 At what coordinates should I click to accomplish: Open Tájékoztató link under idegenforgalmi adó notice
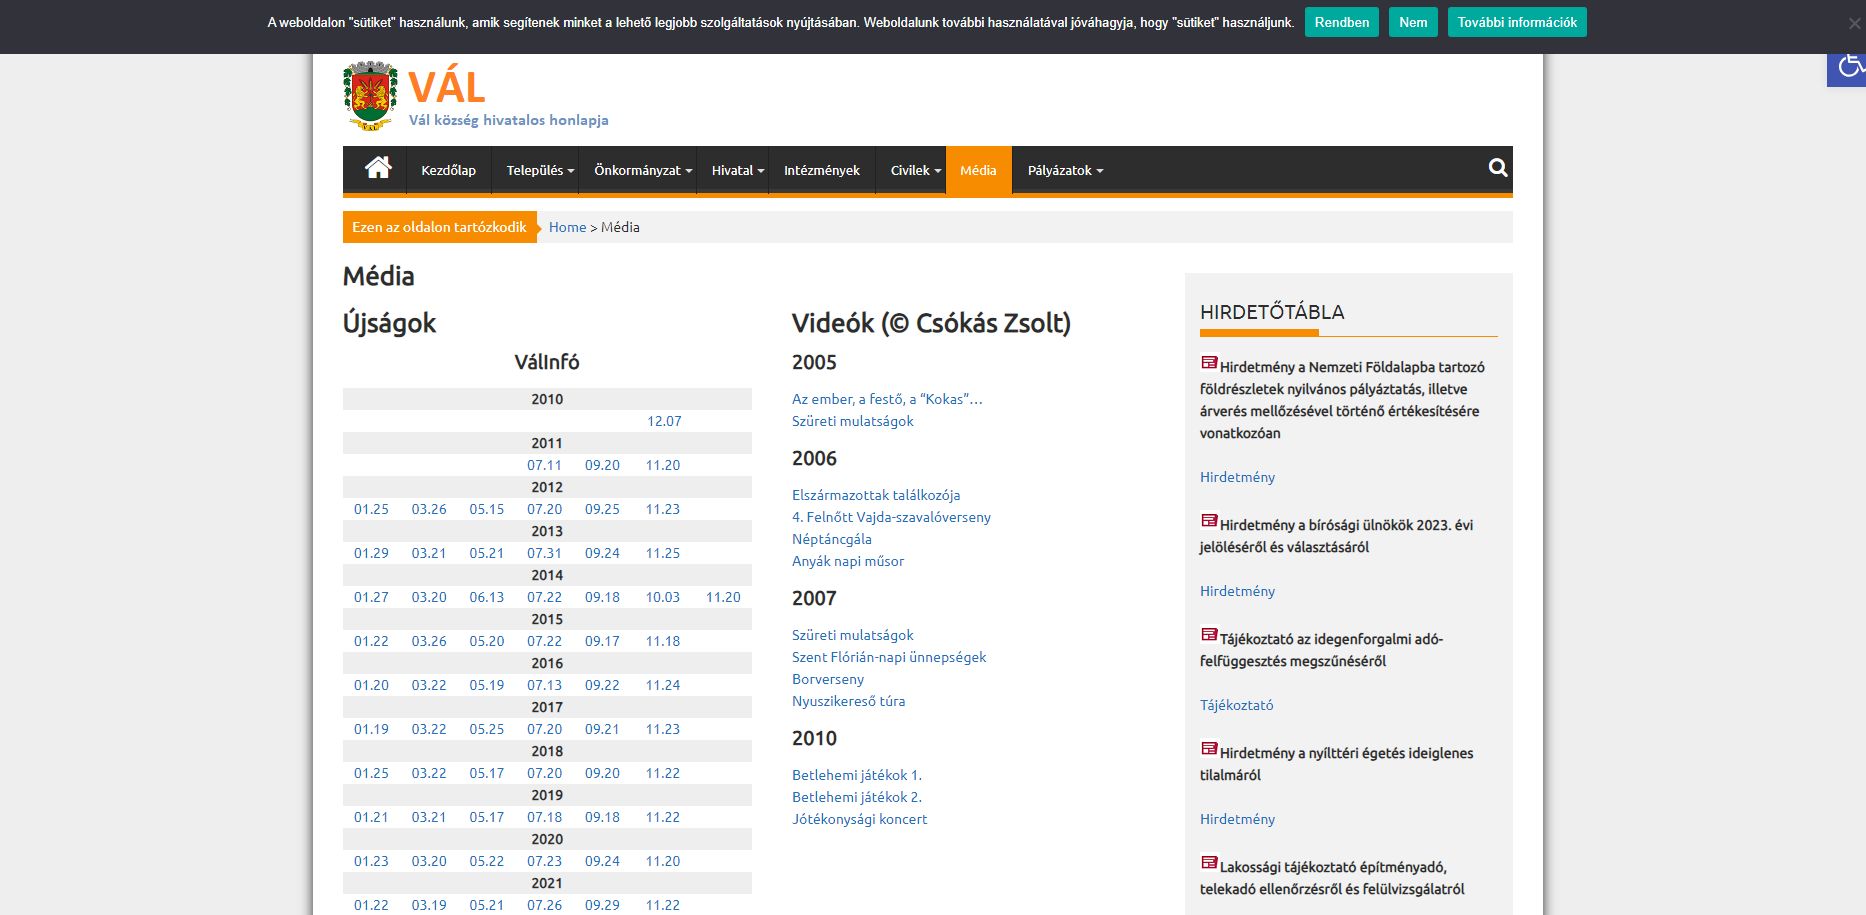coord(1236,705)
